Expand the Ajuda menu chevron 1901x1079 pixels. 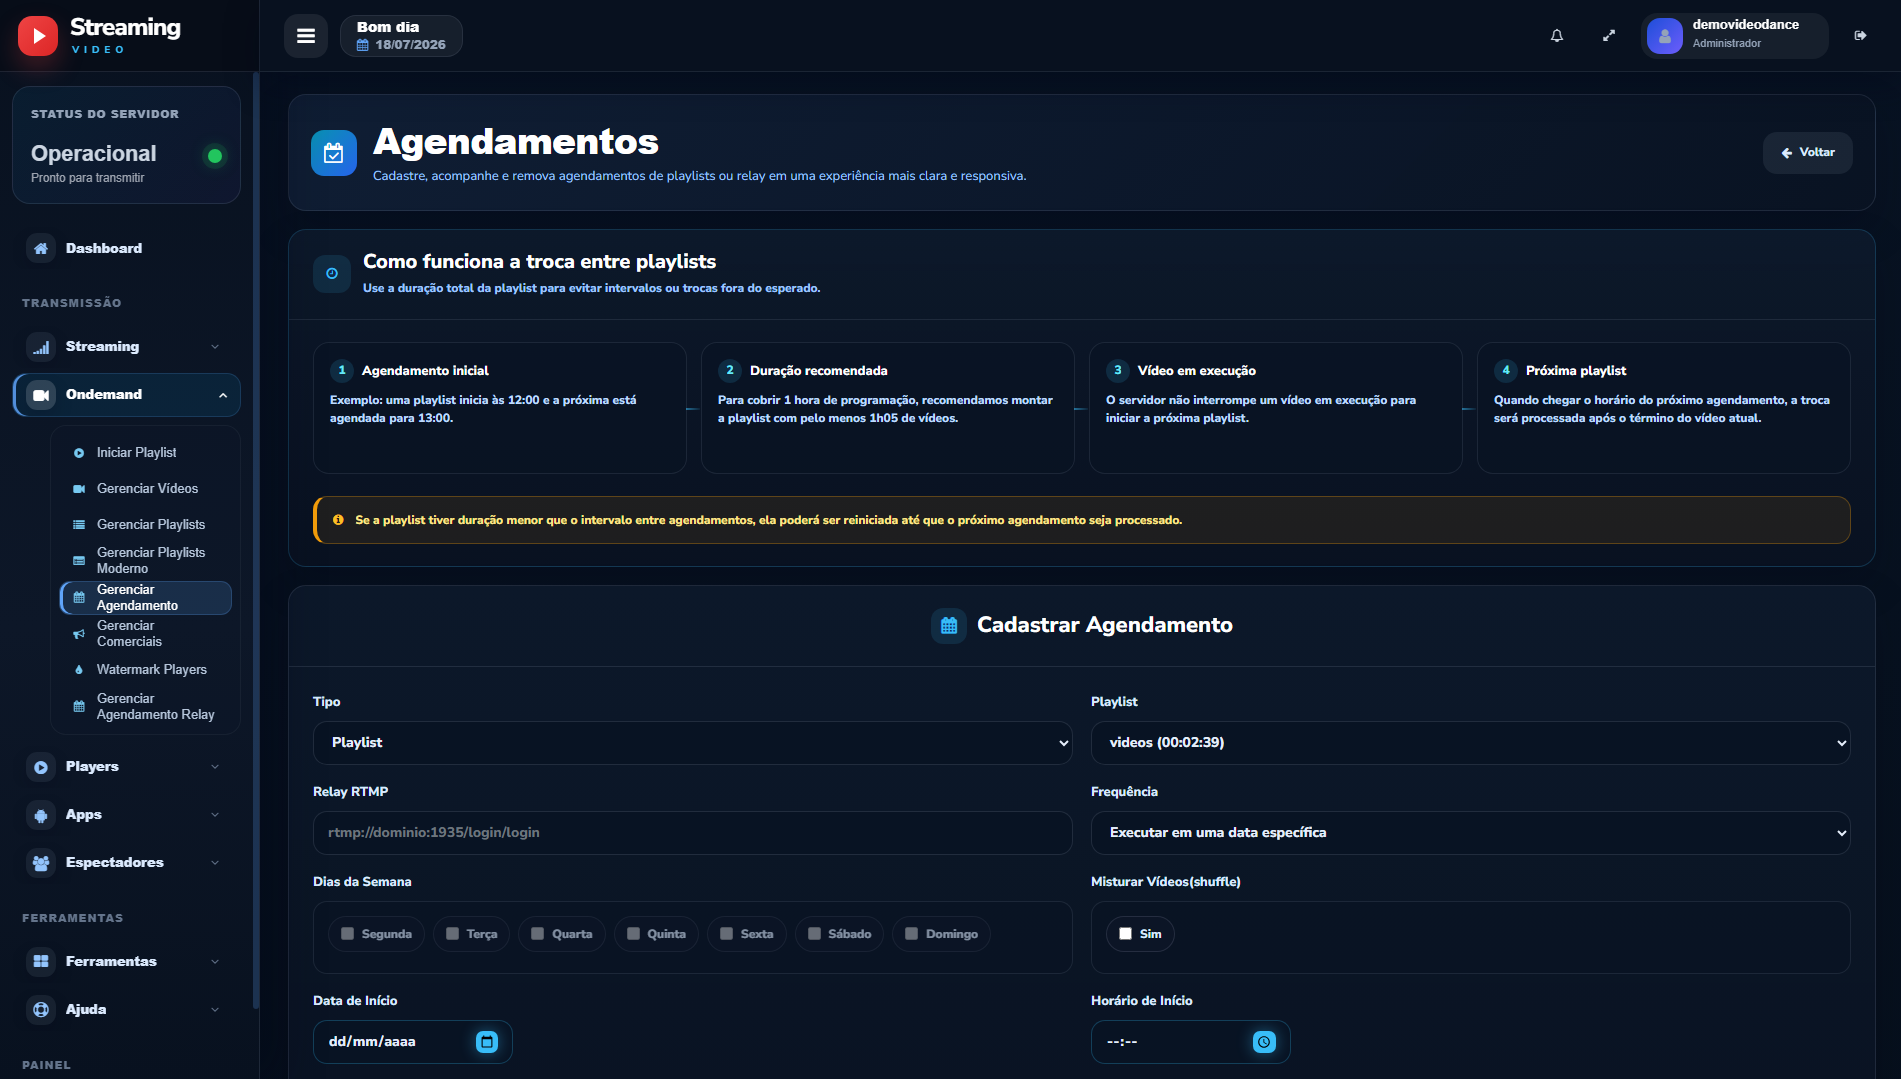click(215, 1010)
